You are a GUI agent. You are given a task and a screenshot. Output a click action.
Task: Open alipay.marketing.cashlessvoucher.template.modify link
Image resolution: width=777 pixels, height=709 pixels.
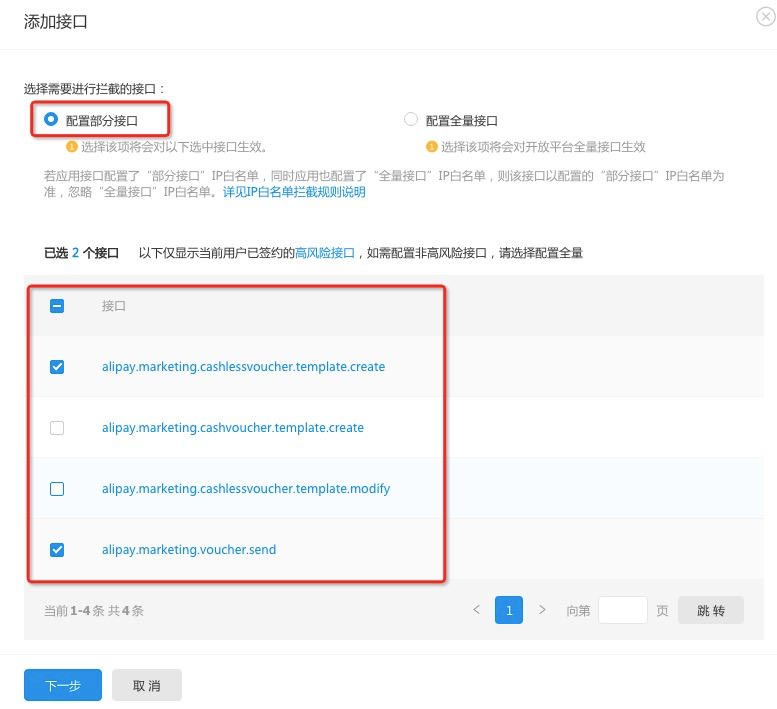pyautogui.click(x=246, y=489)
